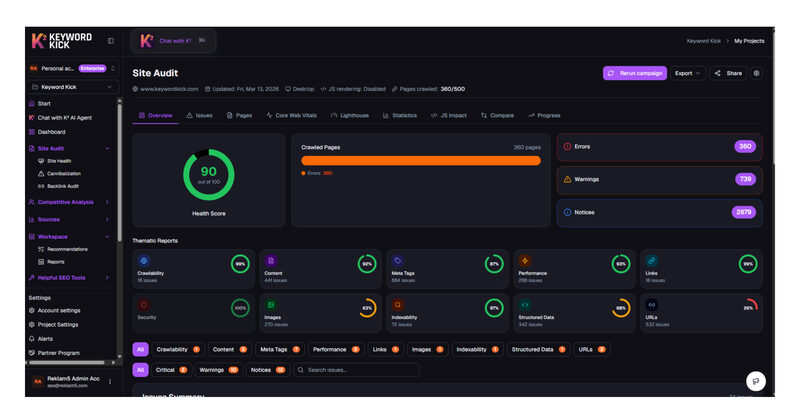Click the Crawlability report icon
Screen dimensions: 800x417
coord(144,261)
